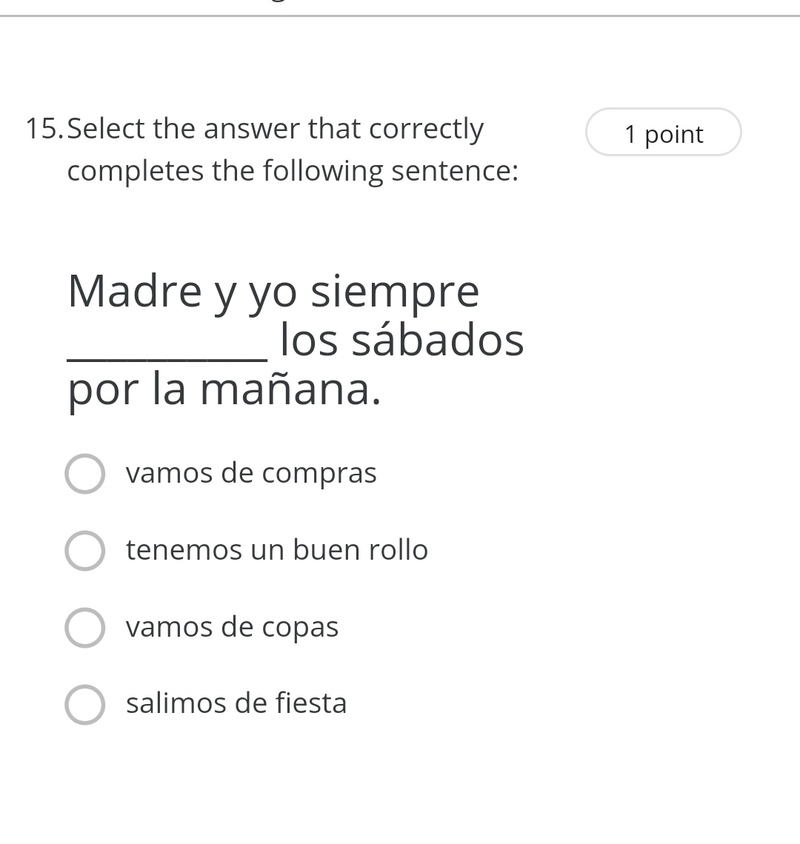This screenshot has height=844, width=800.
Task: Click the 'Select the answer that correctly' line
Action: [x=275, y=130]
